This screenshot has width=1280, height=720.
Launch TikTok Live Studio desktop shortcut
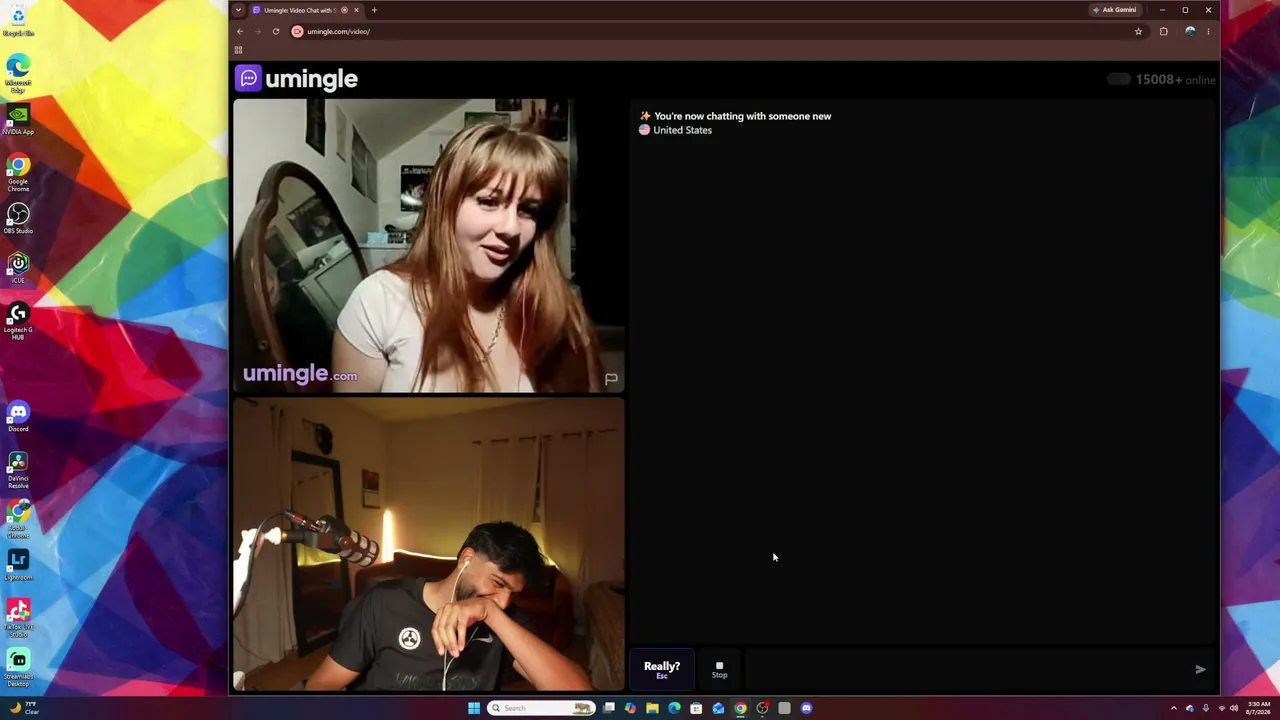[18, 618]
